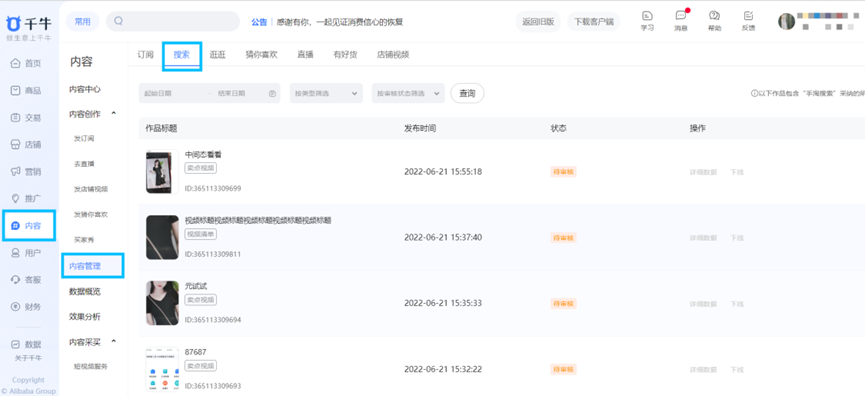This screenshot has height=396, width=865.
Task: Open 学习 learning icon in header
Action: click(x=647, y=16)
